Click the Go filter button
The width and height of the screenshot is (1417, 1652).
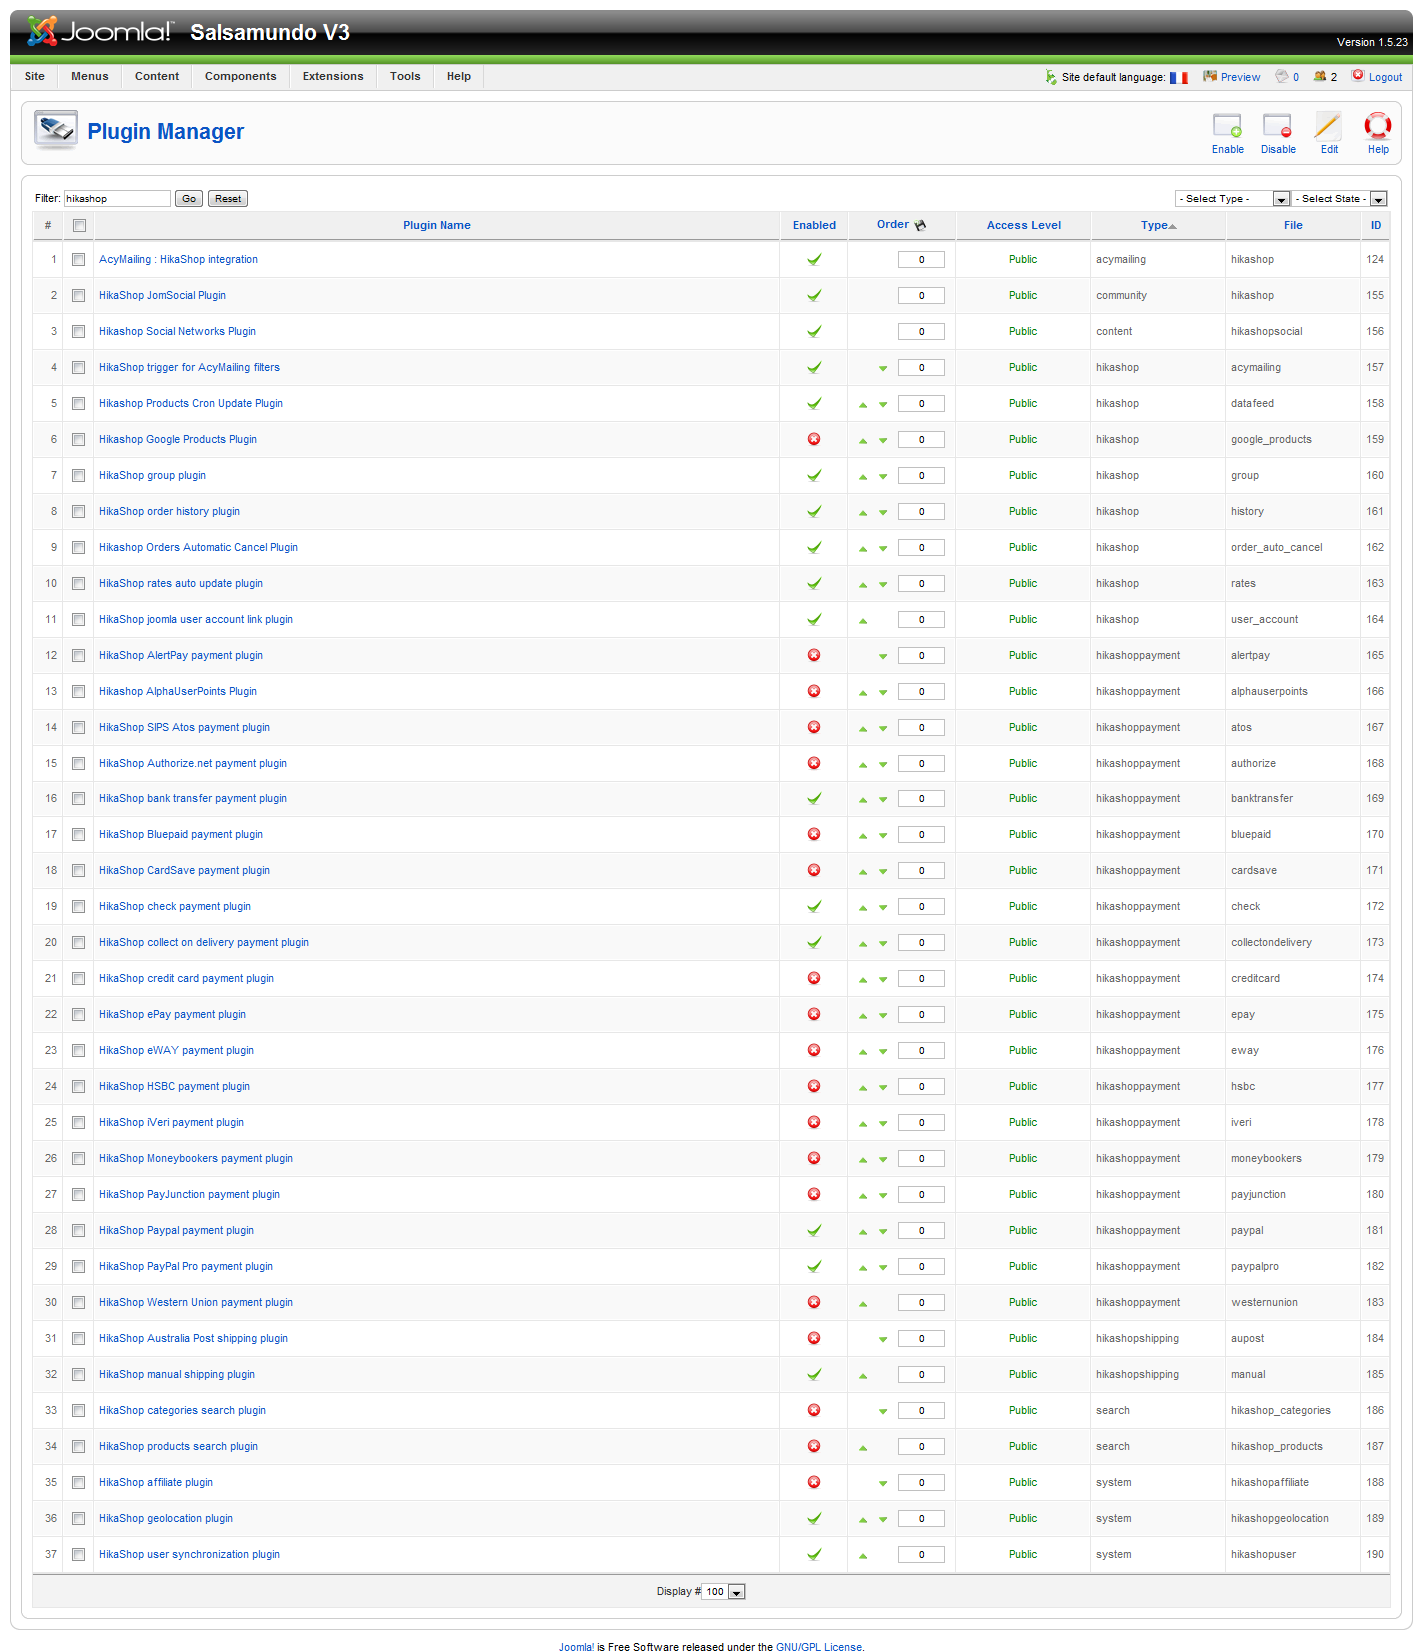[189, 199]
